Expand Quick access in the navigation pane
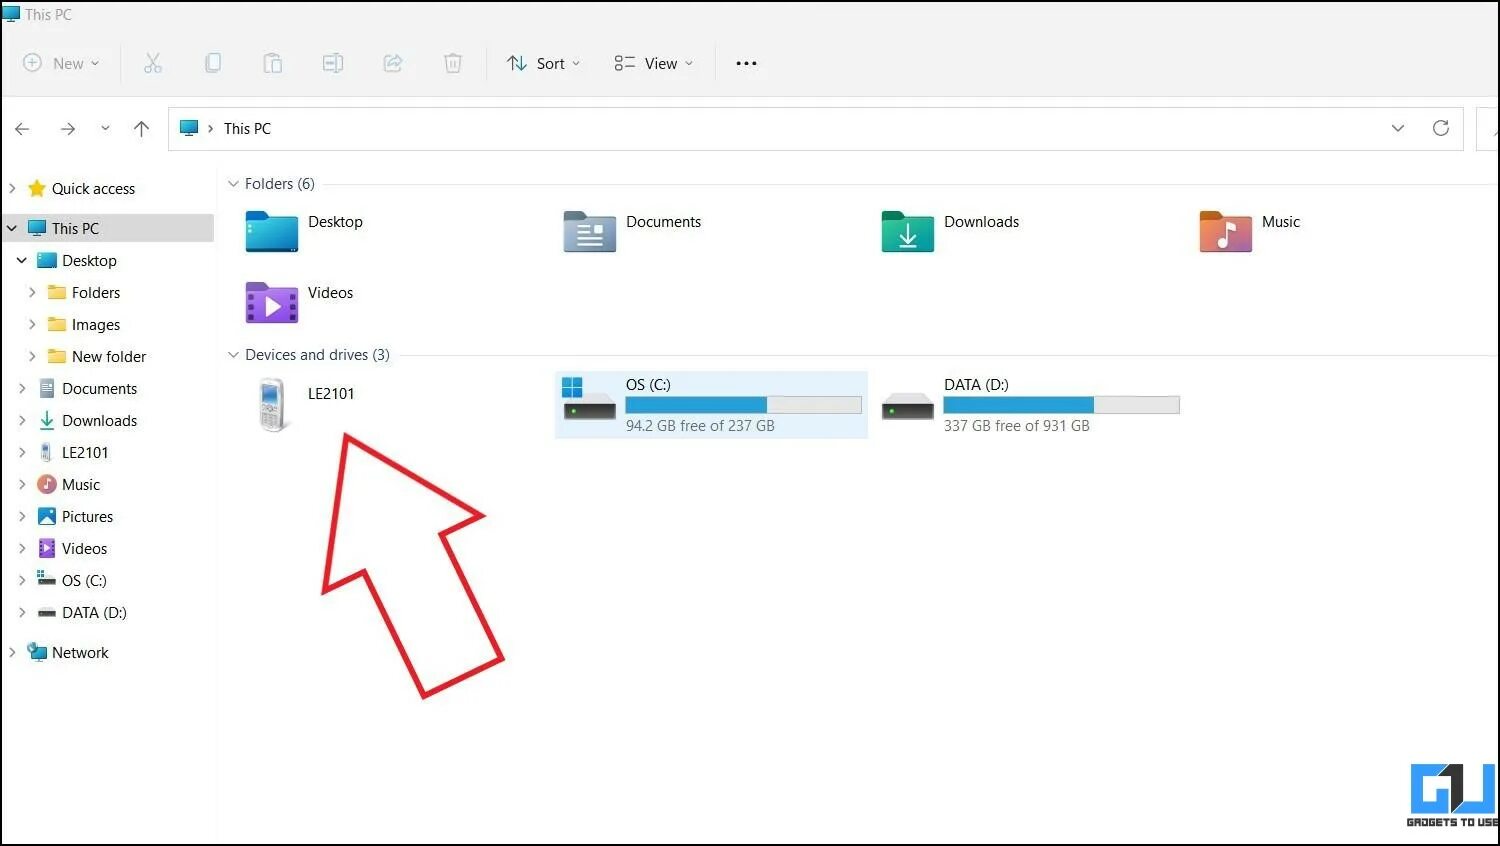Viewport: 1500px width, 846px height. click(12, 188)
